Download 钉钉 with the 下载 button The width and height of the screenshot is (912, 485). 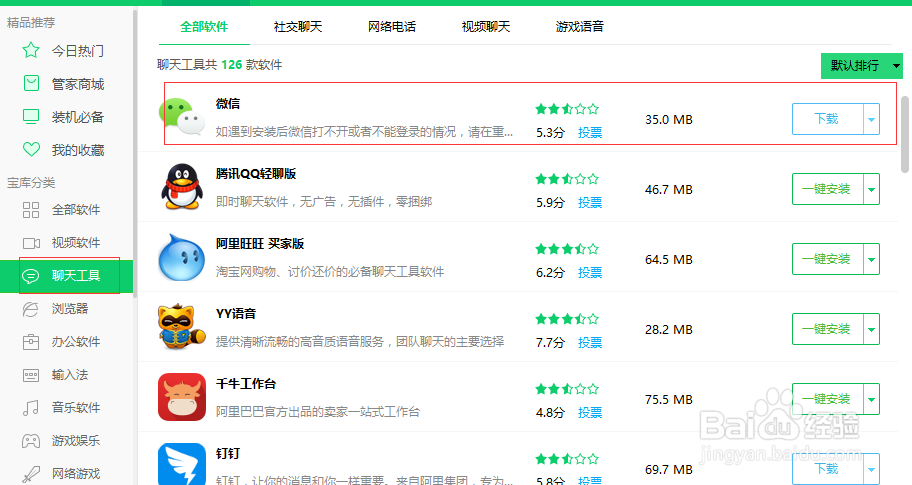click(x=828, y=469)
